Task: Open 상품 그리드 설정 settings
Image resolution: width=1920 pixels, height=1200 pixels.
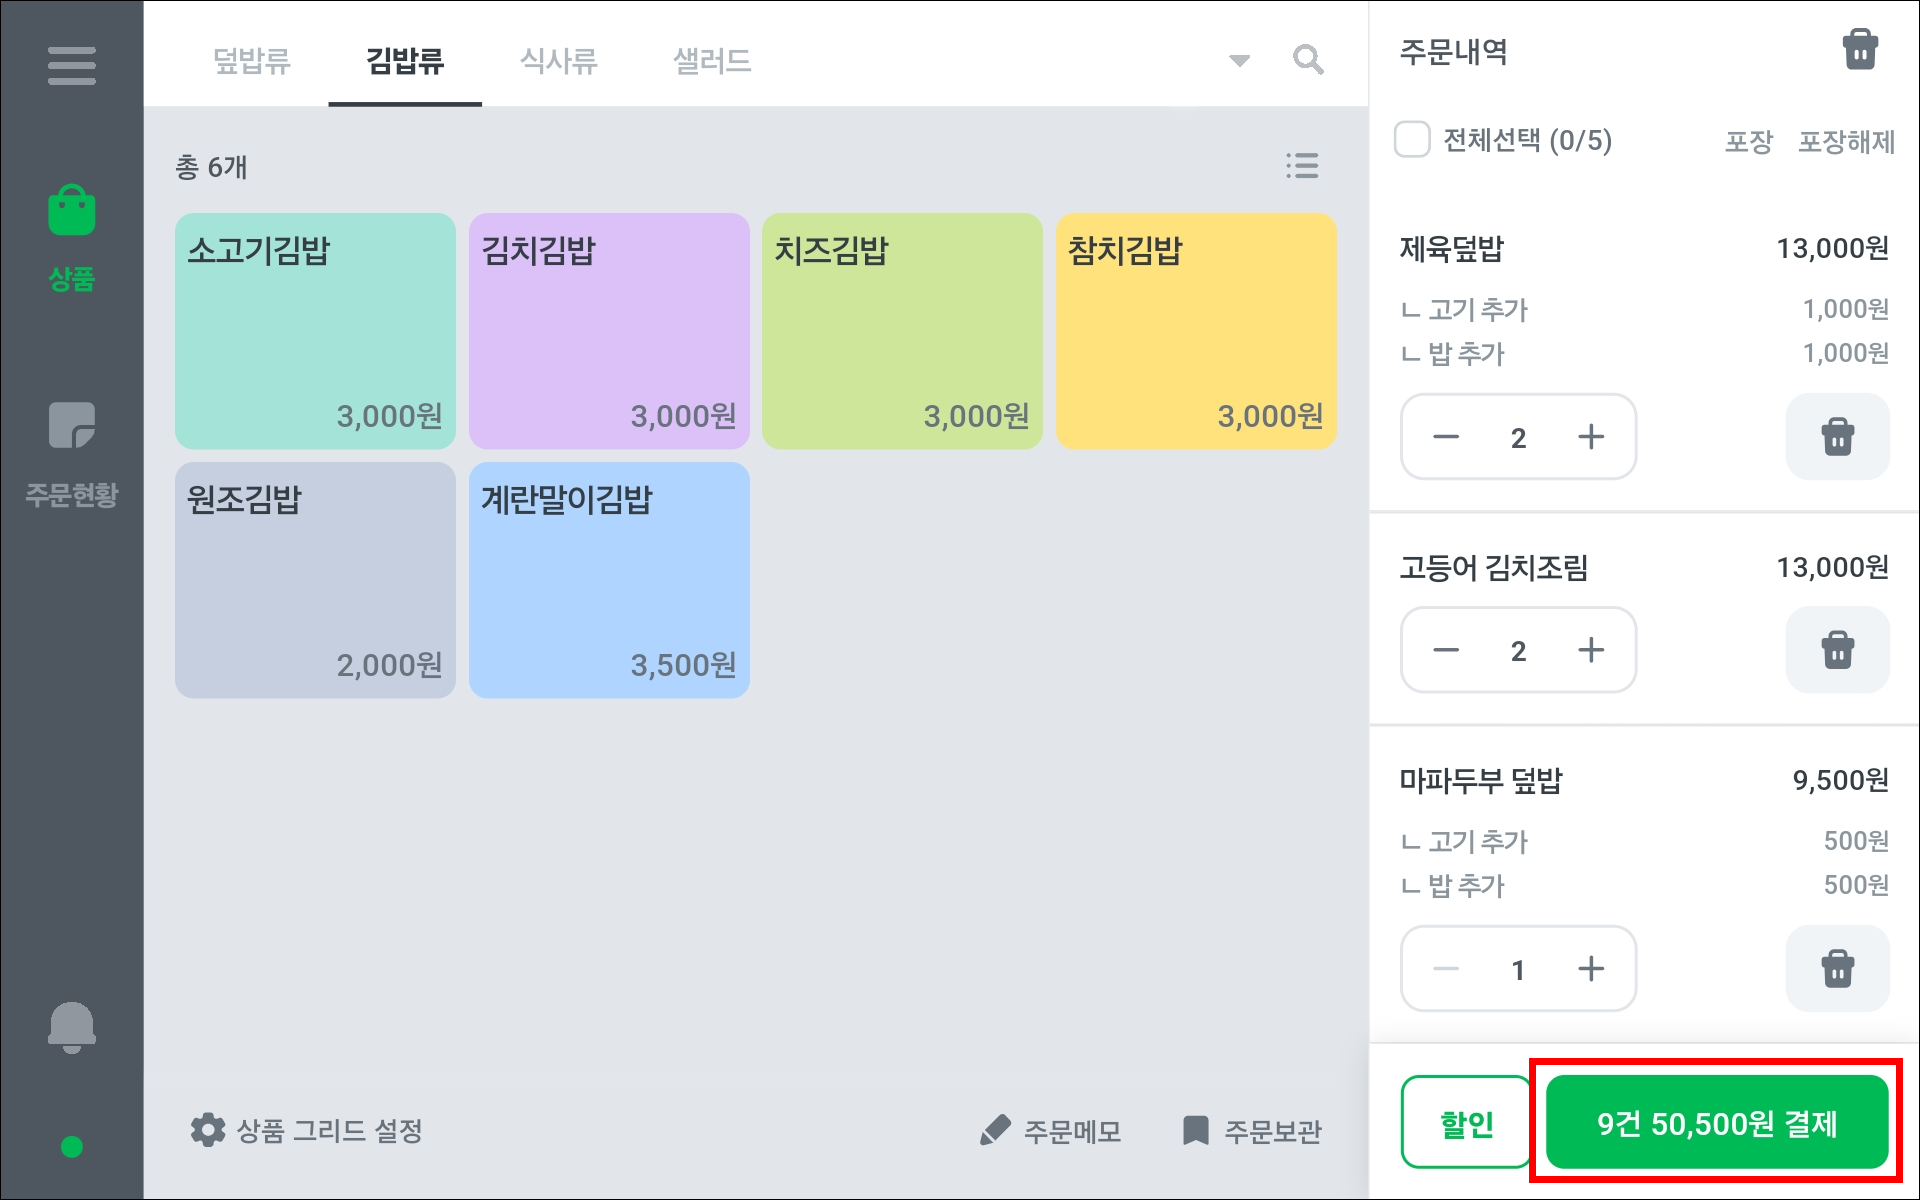Action: click(x=307, y=1131)
